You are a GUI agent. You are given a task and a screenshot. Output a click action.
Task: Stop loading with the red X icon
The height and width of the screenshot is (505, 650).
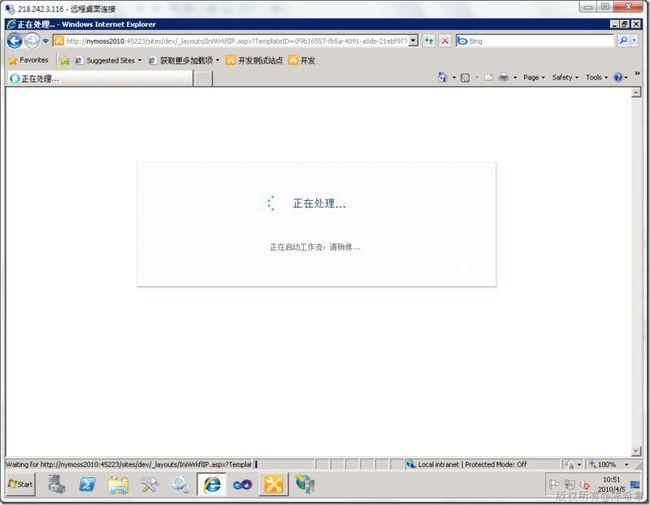(445, 41)
